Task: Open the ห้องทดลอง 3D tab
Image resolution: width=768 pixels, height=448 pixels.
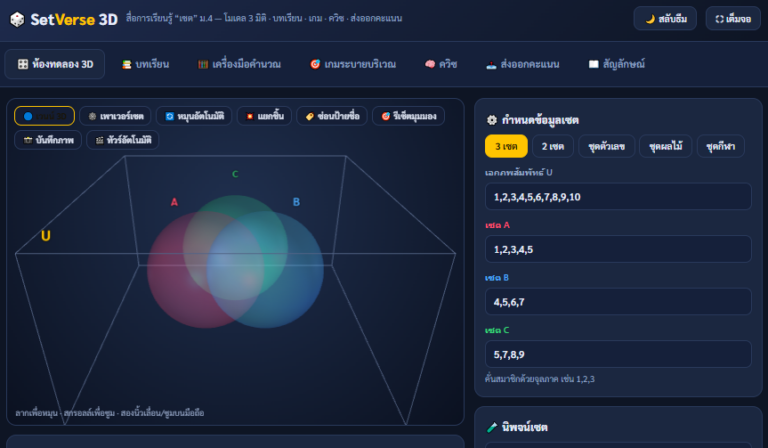Action: 55,64
